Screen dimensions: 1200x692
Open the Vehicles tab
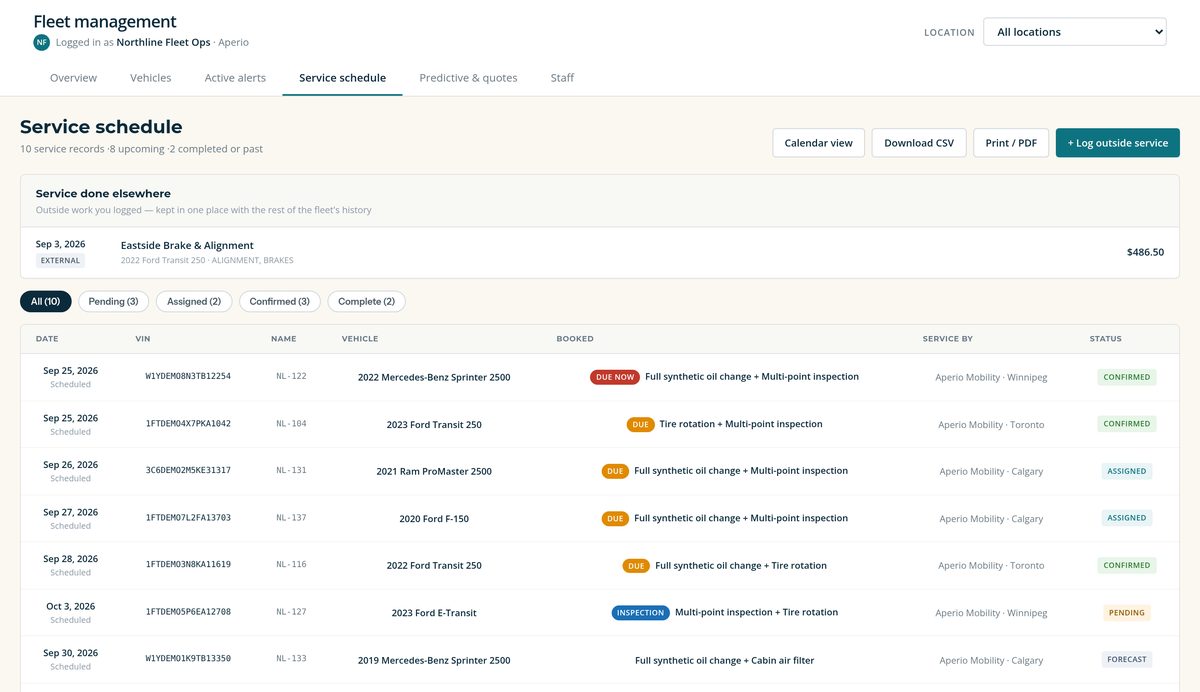[151, 78]
